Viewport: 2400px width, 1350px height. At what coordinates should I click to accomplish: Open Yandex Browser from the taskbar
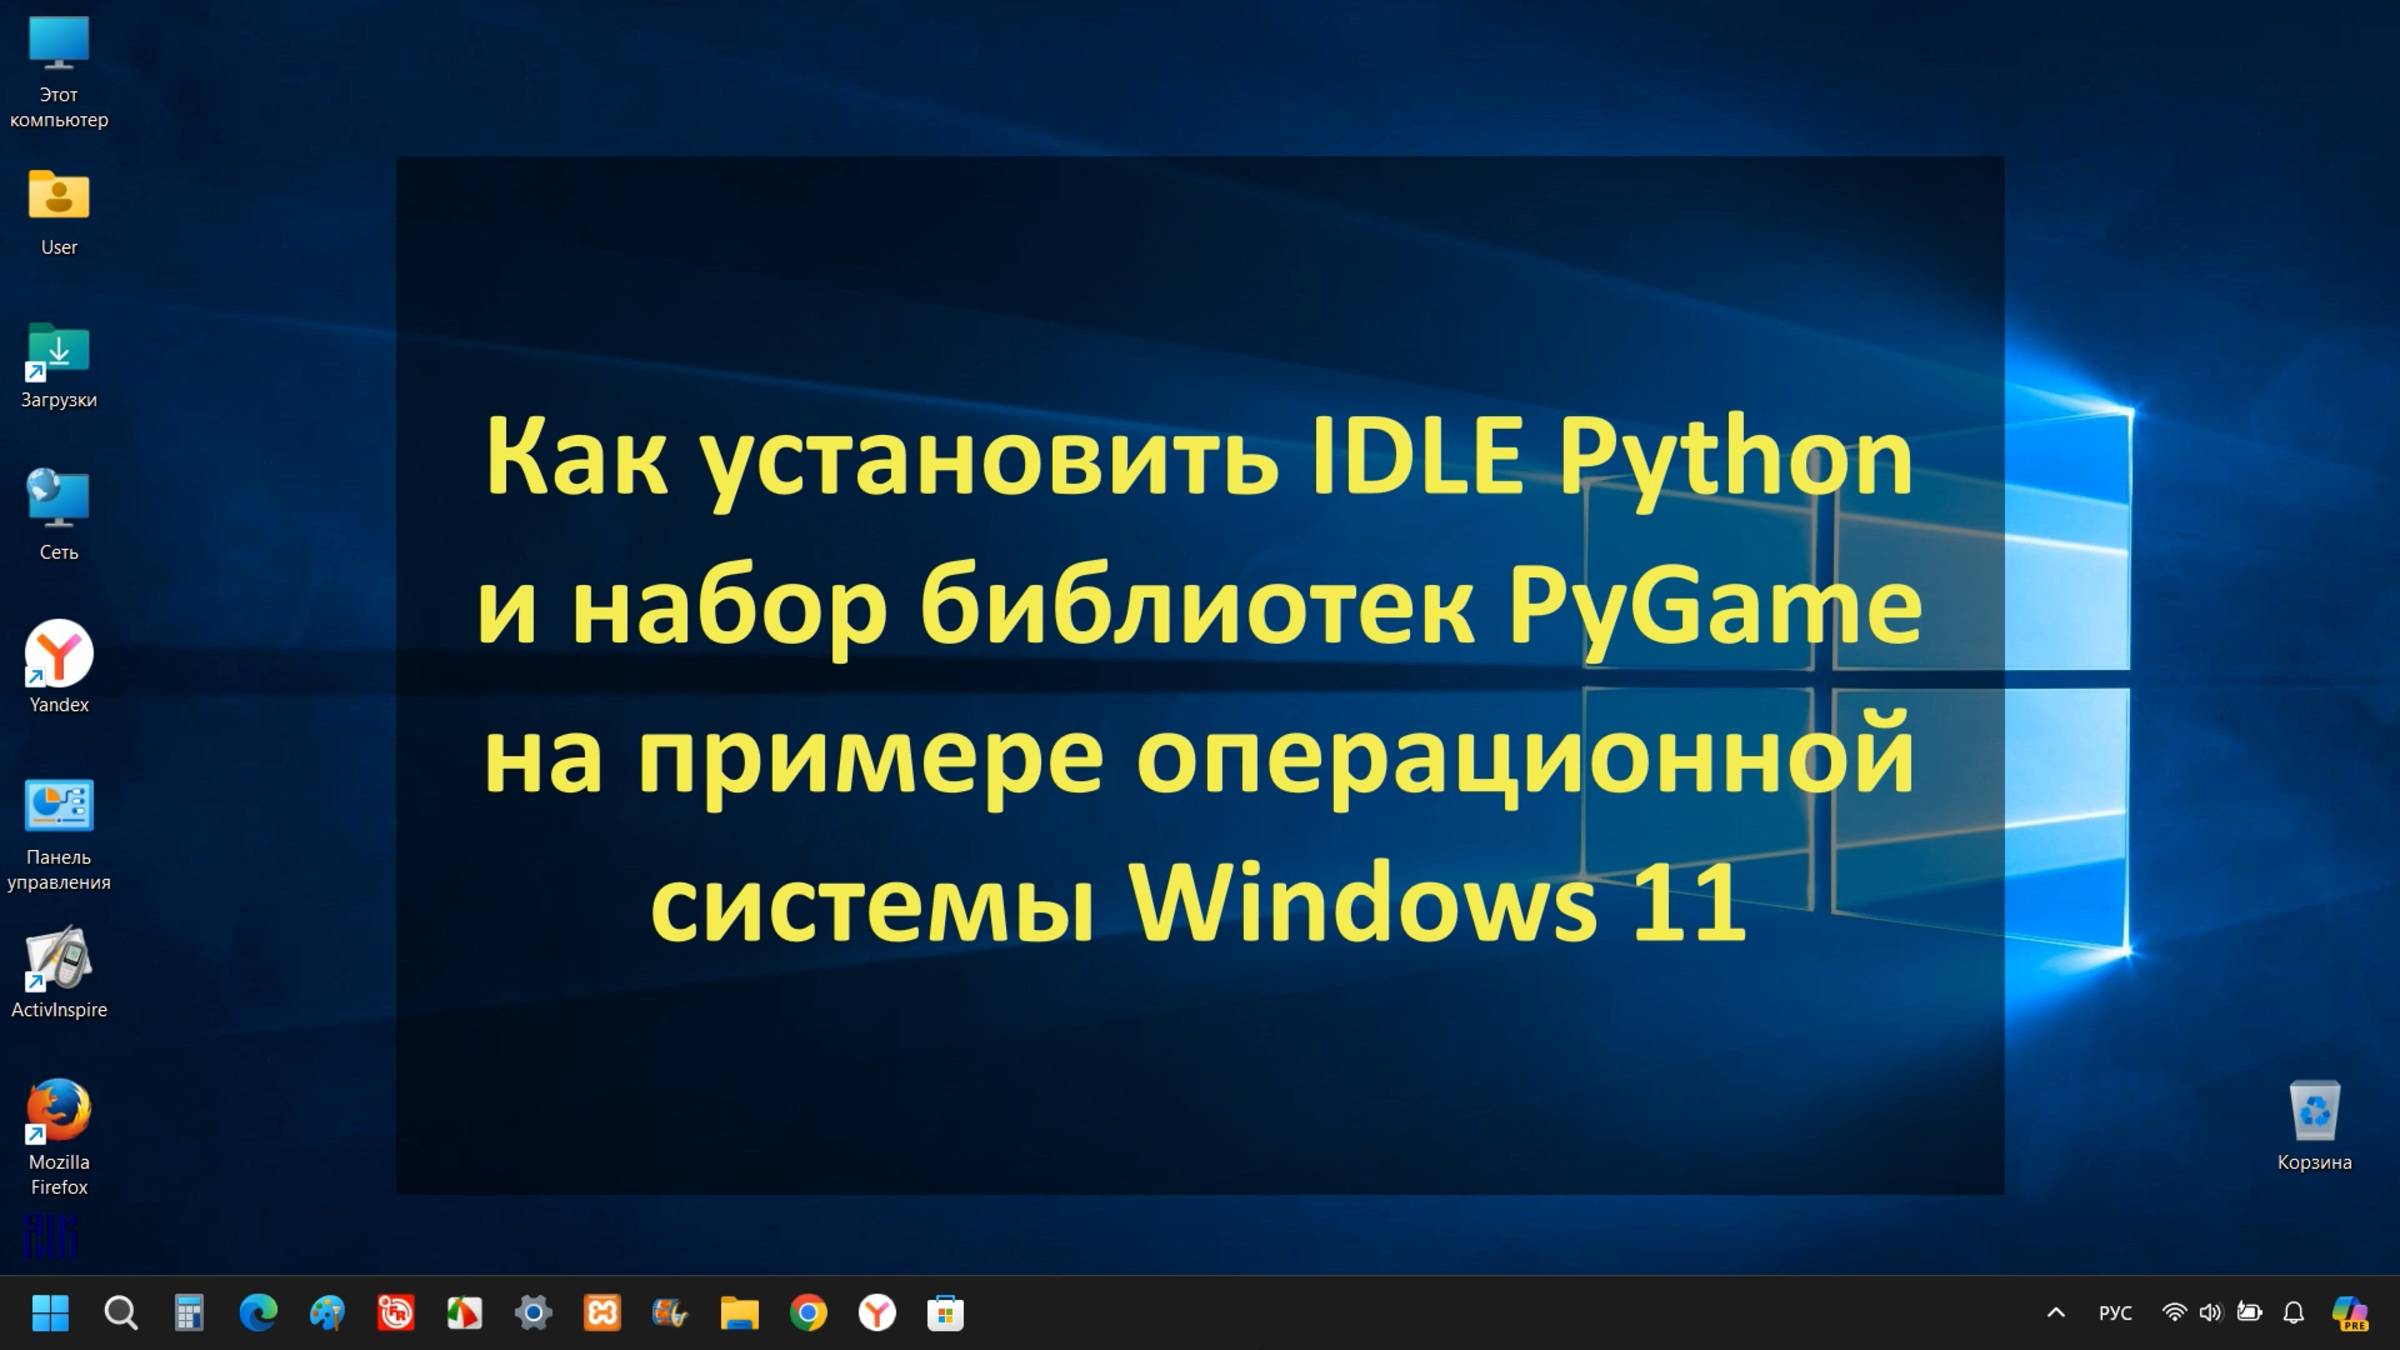tap(877, 1315)
